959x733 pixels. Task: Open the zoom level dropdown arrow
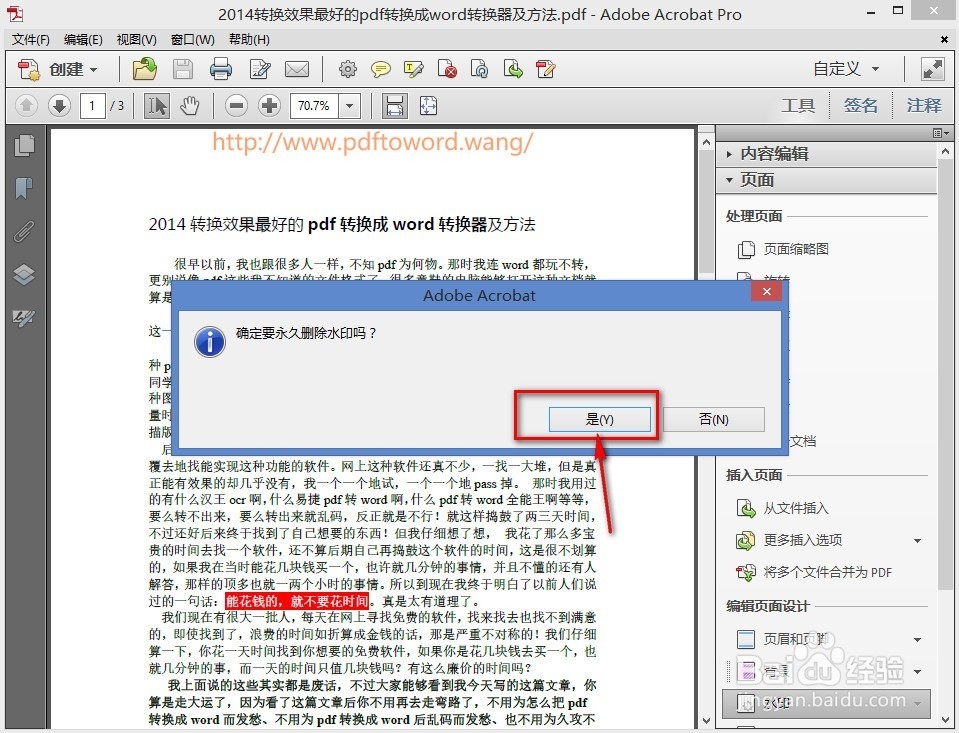coord(349,106)
